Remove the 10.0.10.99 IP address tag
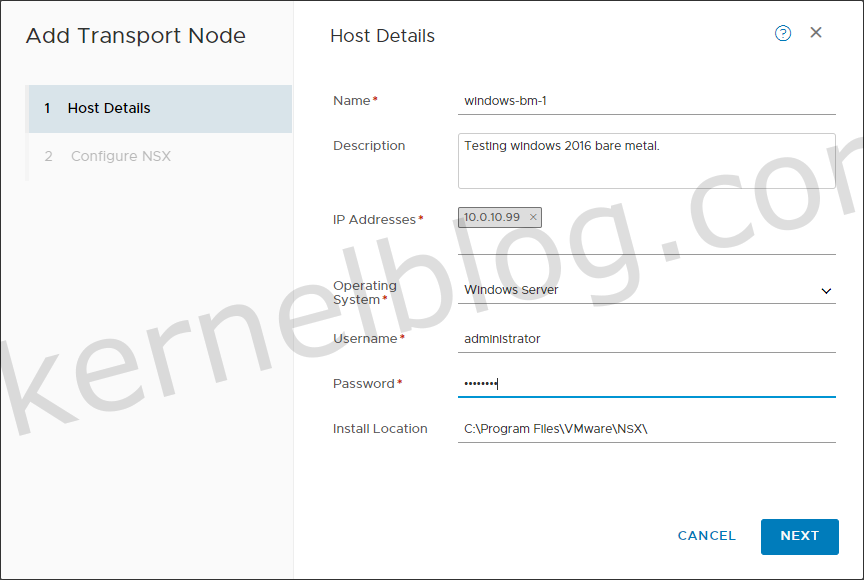This screenshot has height=580, width=864. tap(533, 217)
